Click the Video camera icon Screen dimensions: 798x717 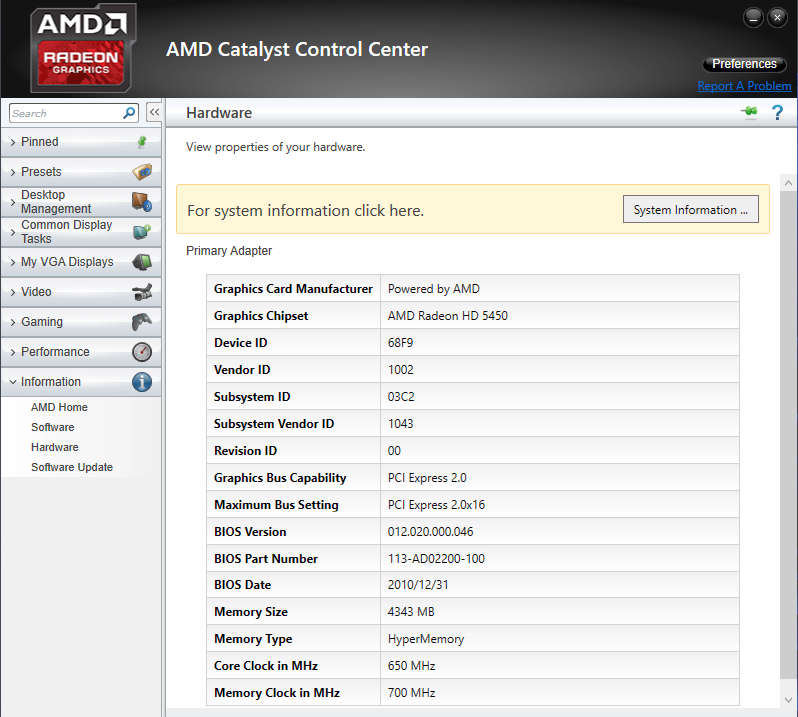tap(141, 292)
